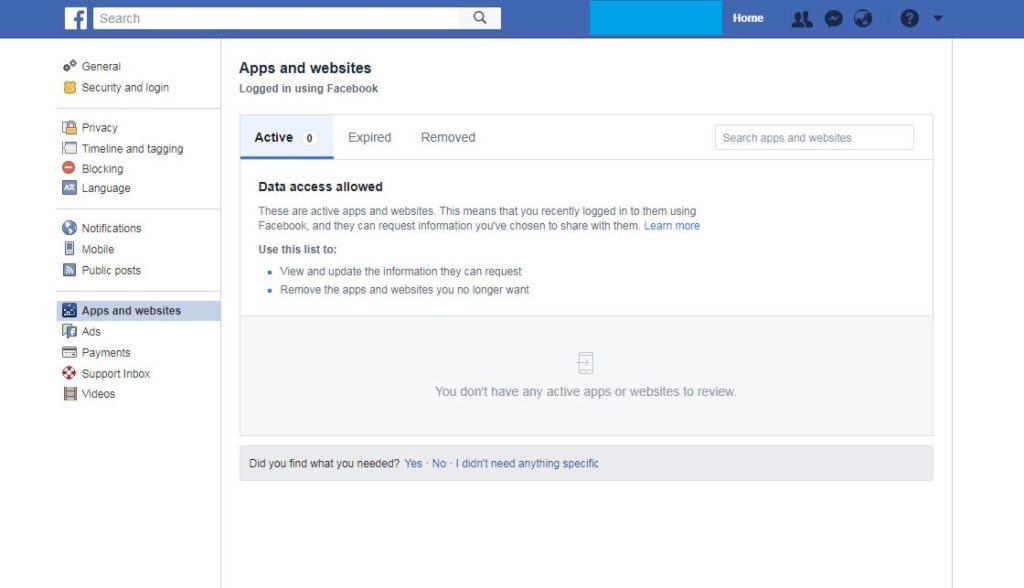Open Security and login settings

[x=125, y=88]
